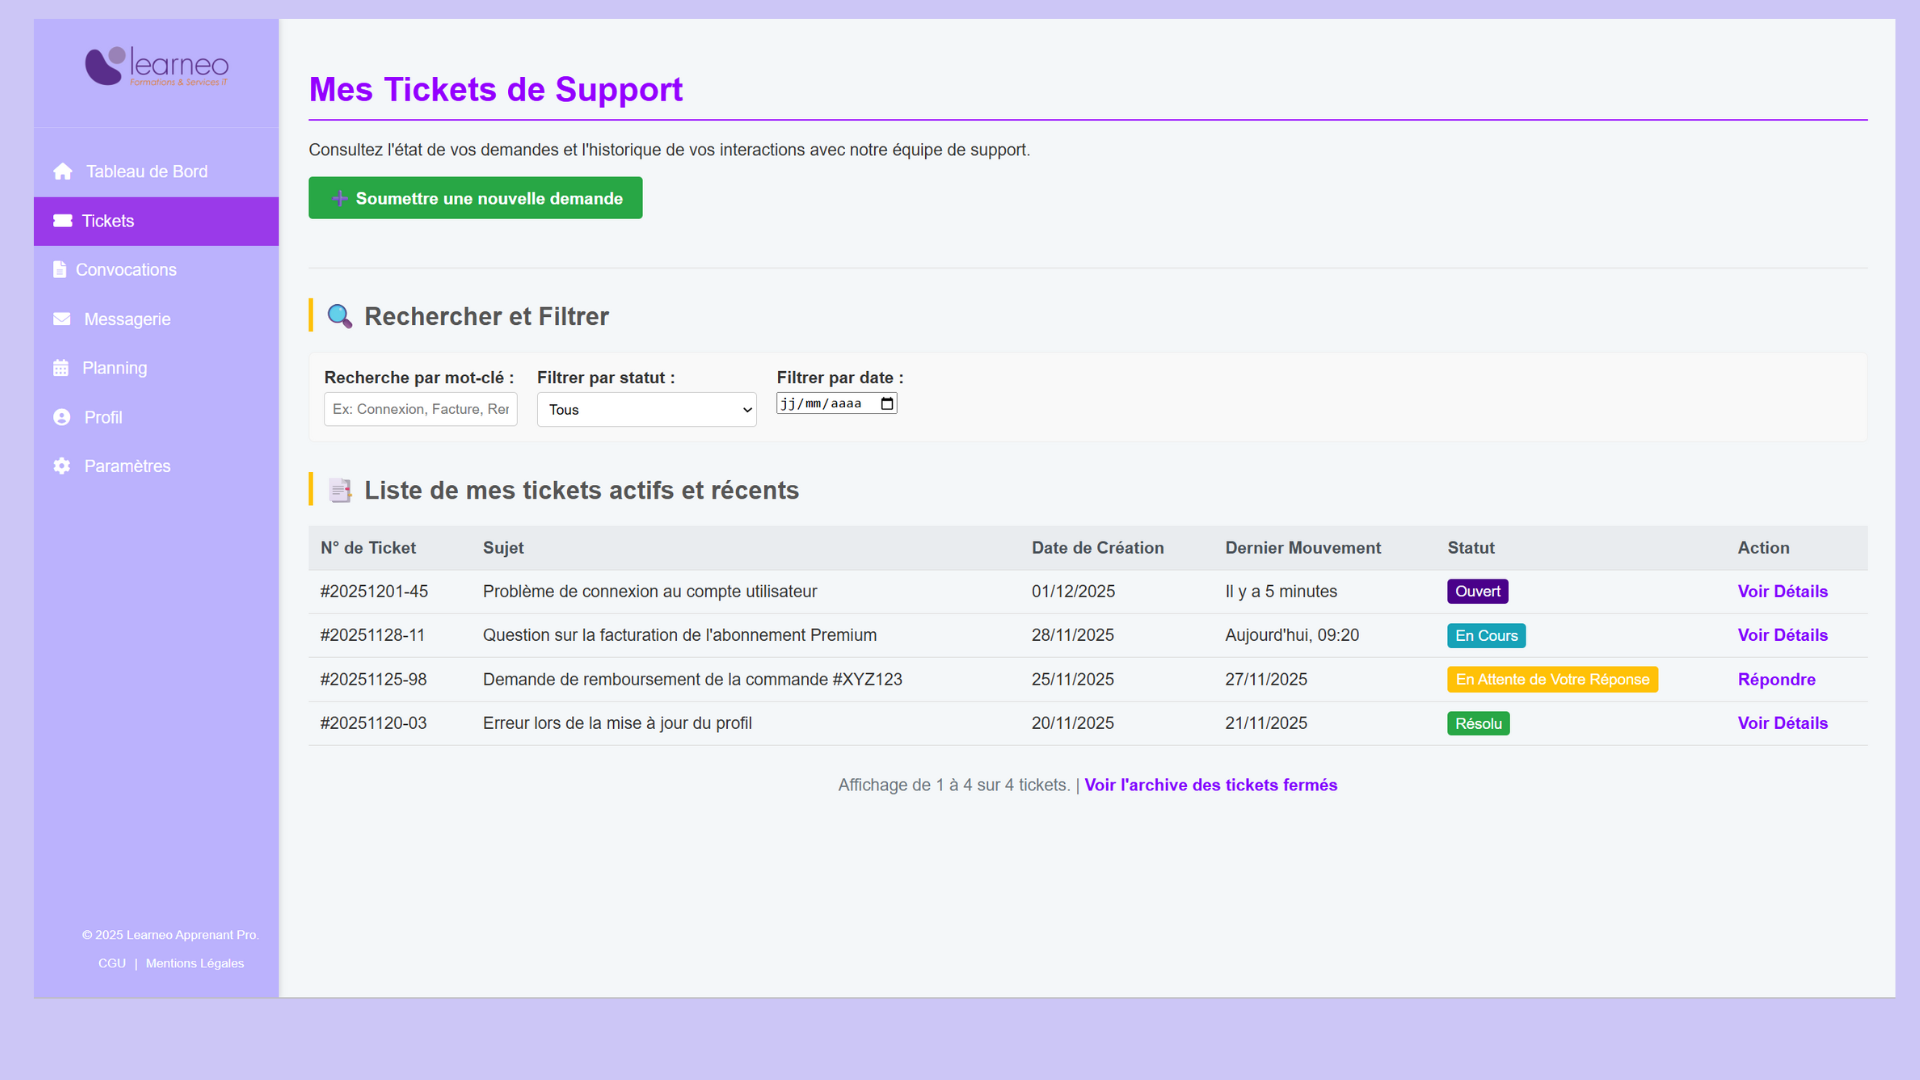The height and width of the screenshot is (1080, 1920).
Task: Click the Paramètres gear icon
Action: click(62, 466)
